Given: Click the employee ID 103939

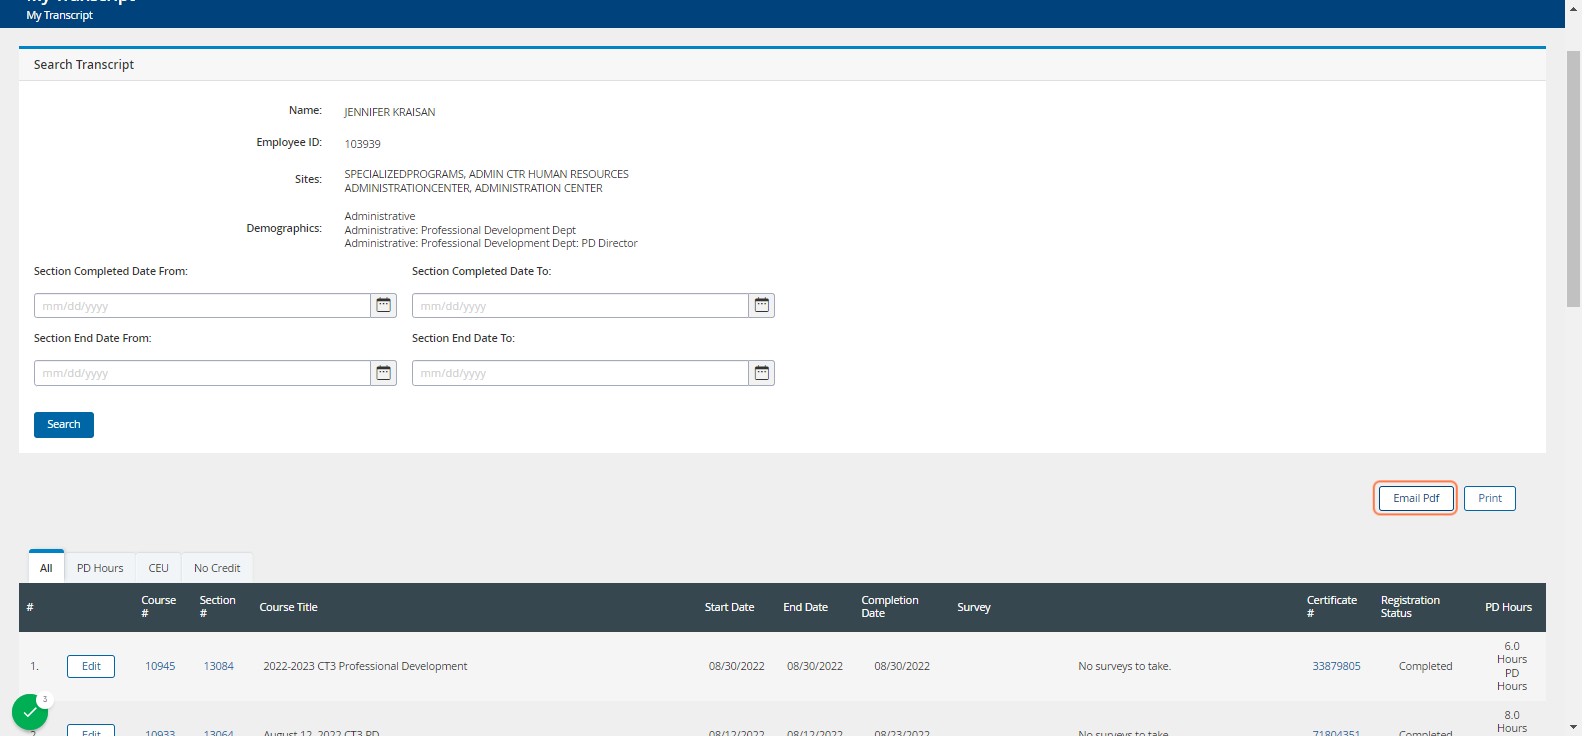Looking at the screenshot, I should coord(362,144).
